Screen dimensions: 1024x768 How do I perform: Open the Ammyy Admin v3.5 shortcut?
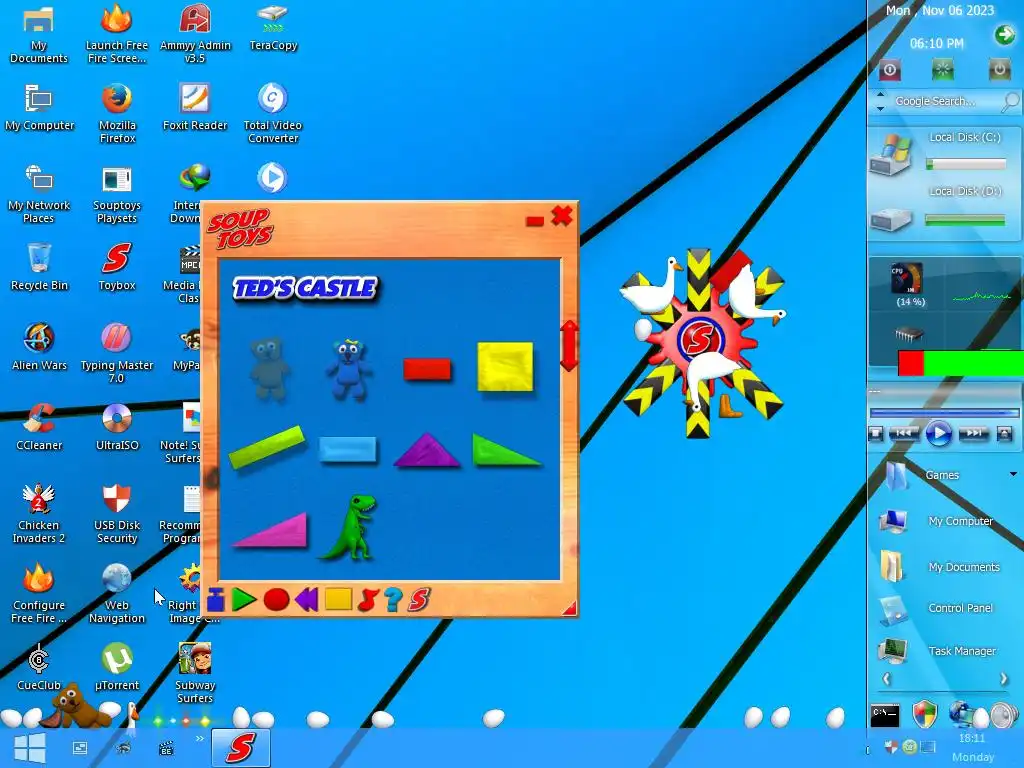coord(195,33)
